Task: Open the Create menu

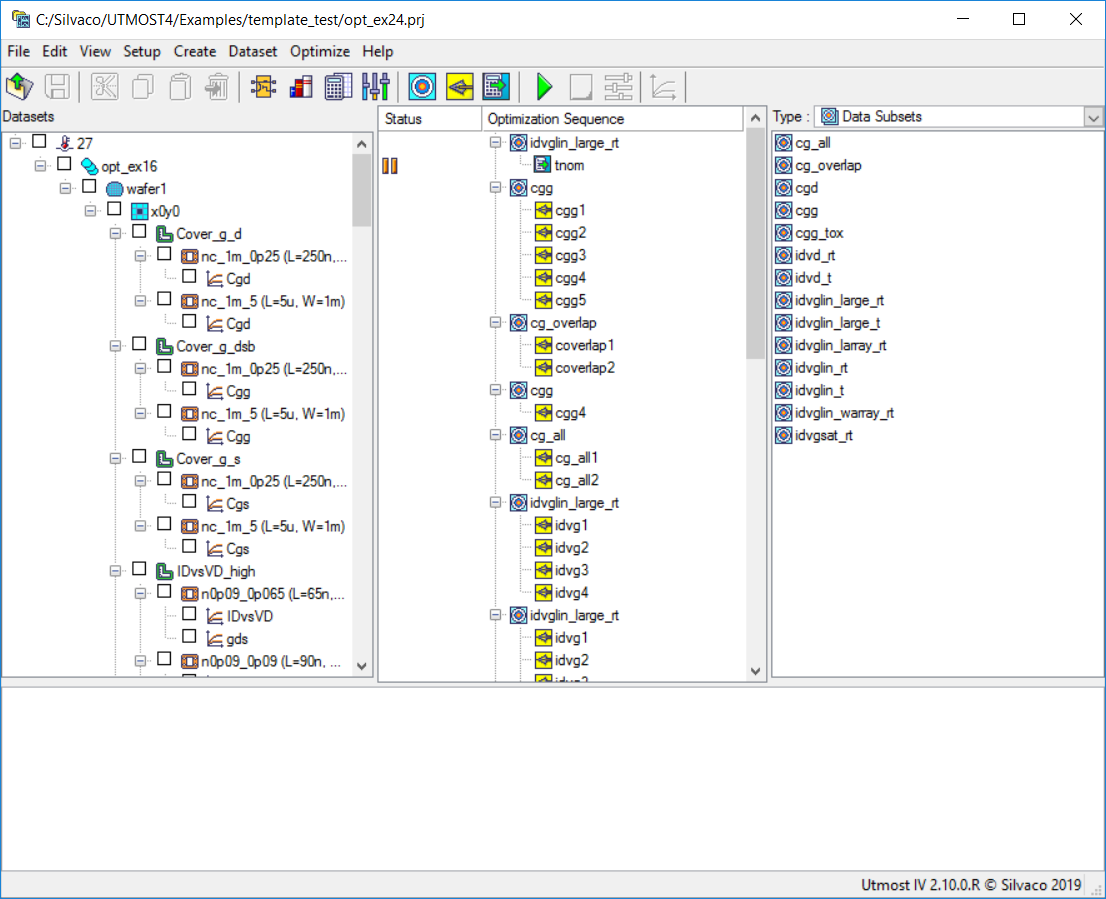Action: (x=195, y=51)
